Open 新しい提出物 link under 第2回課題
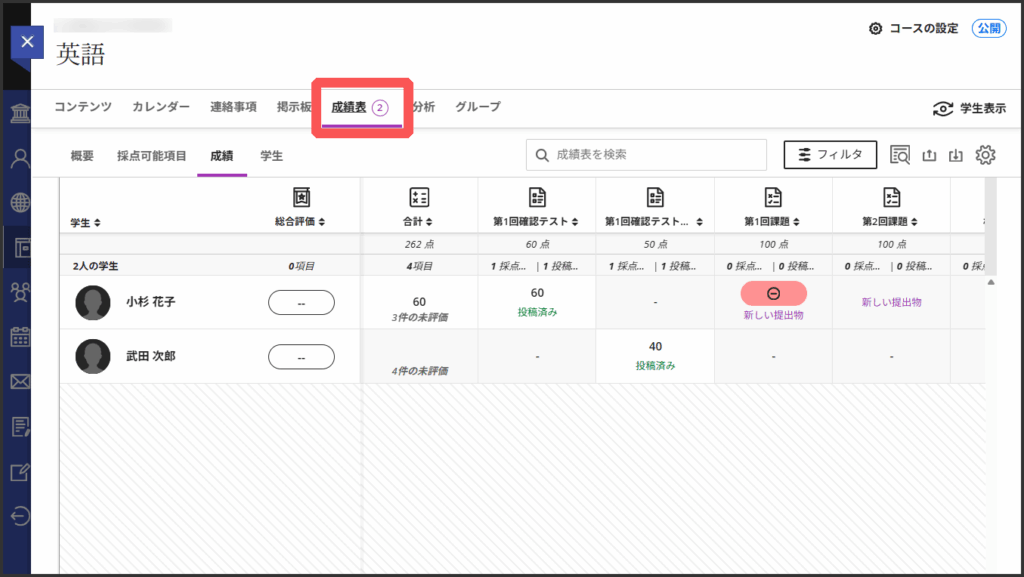This screenshot has height=577, width=1024. 891,302
